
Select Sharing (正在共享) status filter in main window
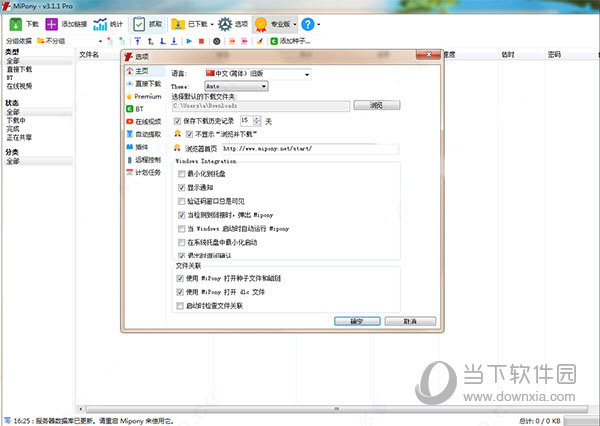tap(19, 137)
